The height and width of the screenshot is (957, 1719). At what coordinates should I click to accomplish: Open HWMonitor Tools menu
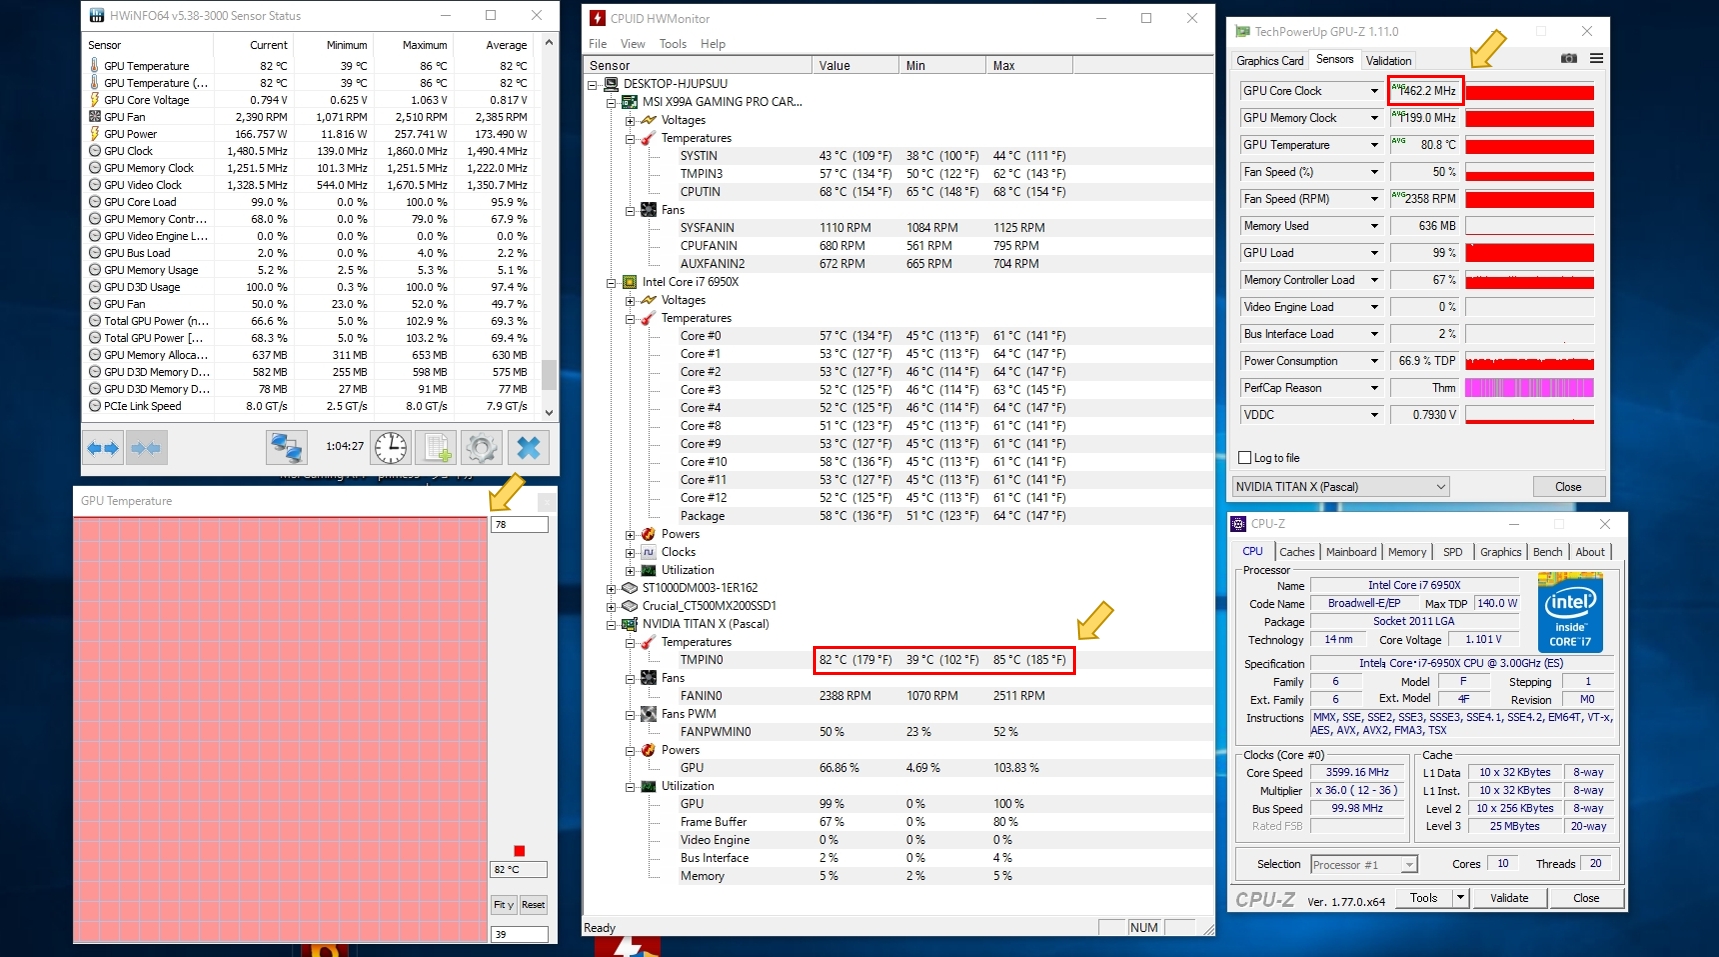673,44
